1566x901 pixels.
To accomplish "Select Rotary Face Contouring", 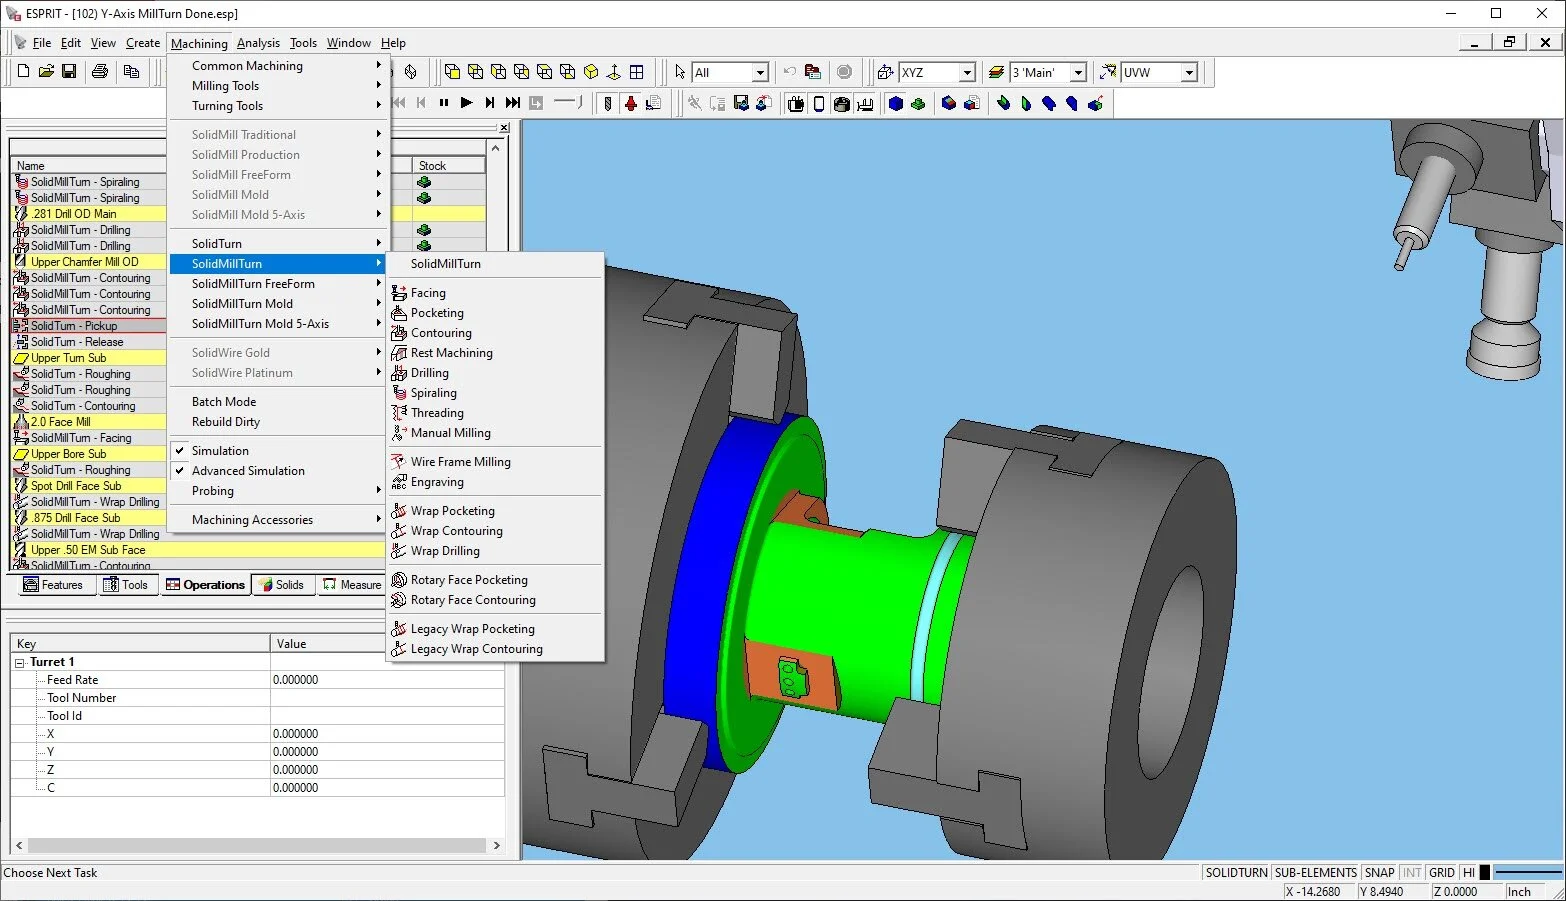I will click(x=495, y=600).
